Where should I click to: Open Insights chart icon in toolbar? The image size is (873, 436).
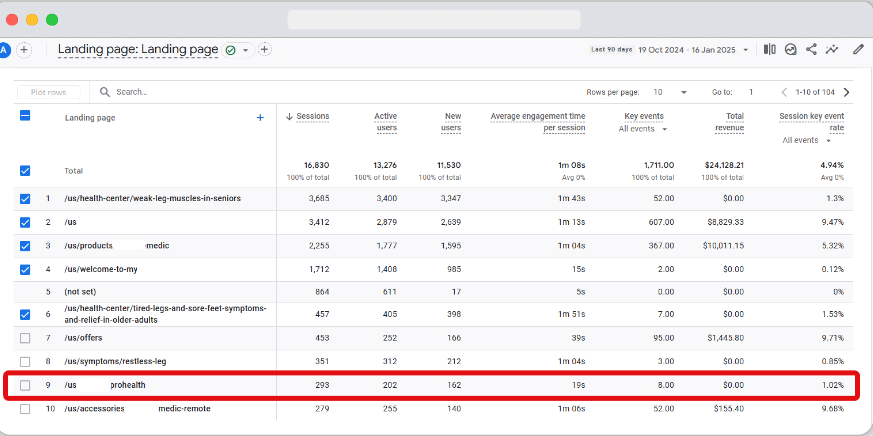(791, 50)
